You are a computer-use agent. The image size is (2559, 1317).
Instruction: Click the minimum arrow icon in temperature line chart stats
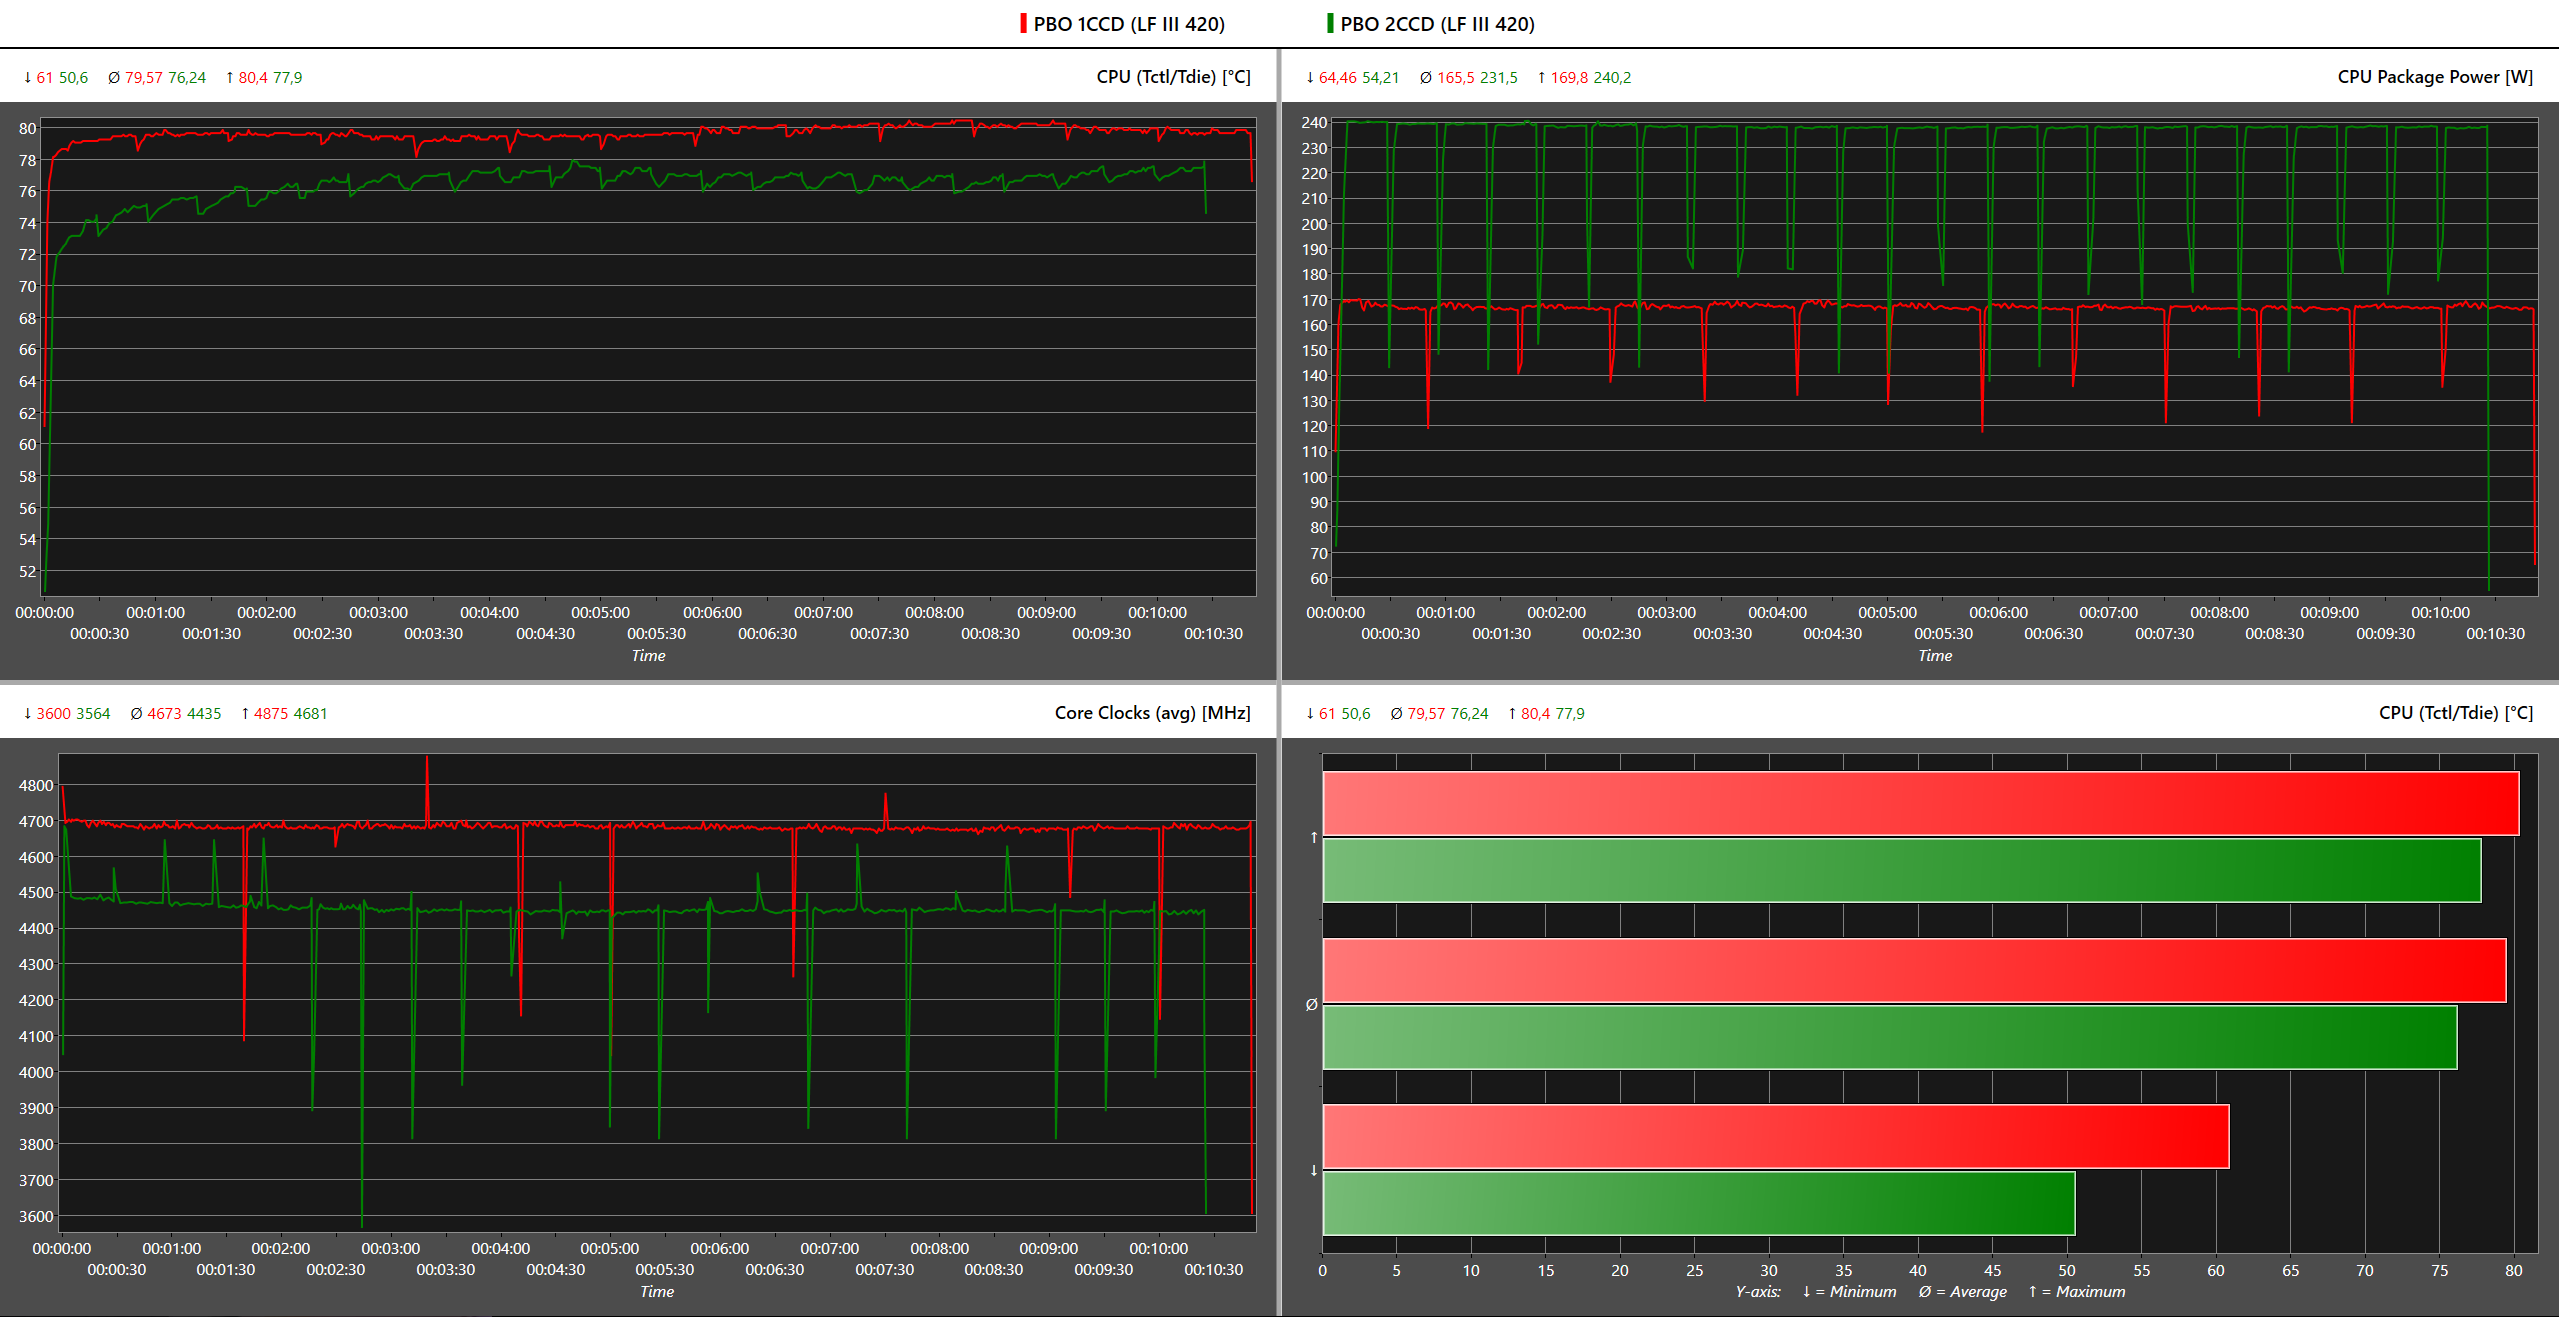click(x=27, y=78)
